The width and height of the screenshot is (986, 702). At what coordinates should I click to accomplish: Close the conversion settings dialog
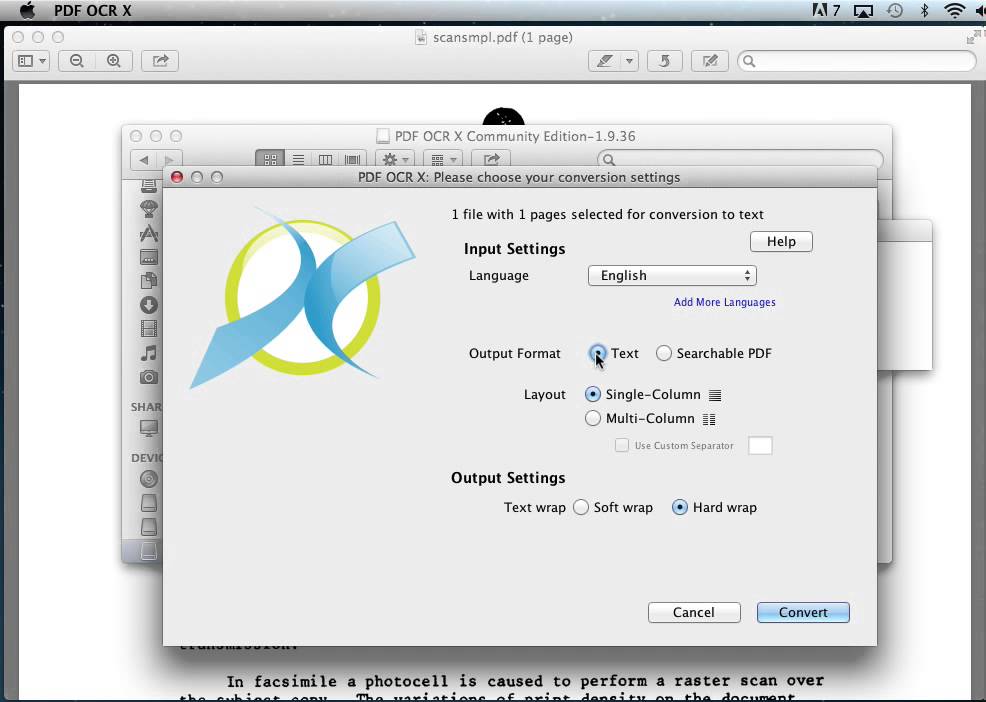pos(177,177)
